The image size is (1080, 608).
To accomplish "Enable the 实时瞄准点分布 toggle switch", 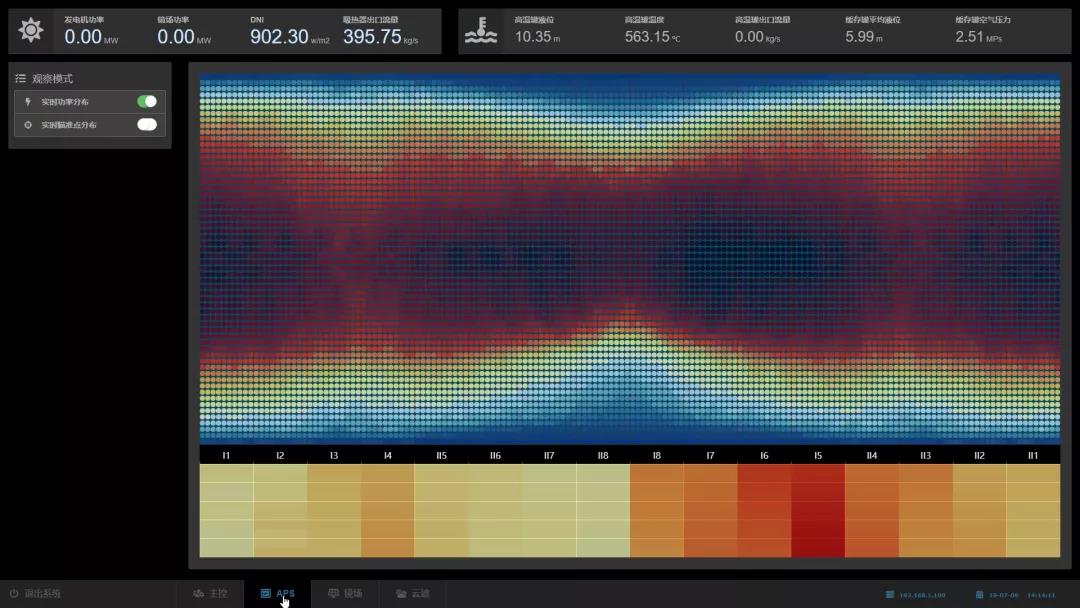I will [147, 124].
